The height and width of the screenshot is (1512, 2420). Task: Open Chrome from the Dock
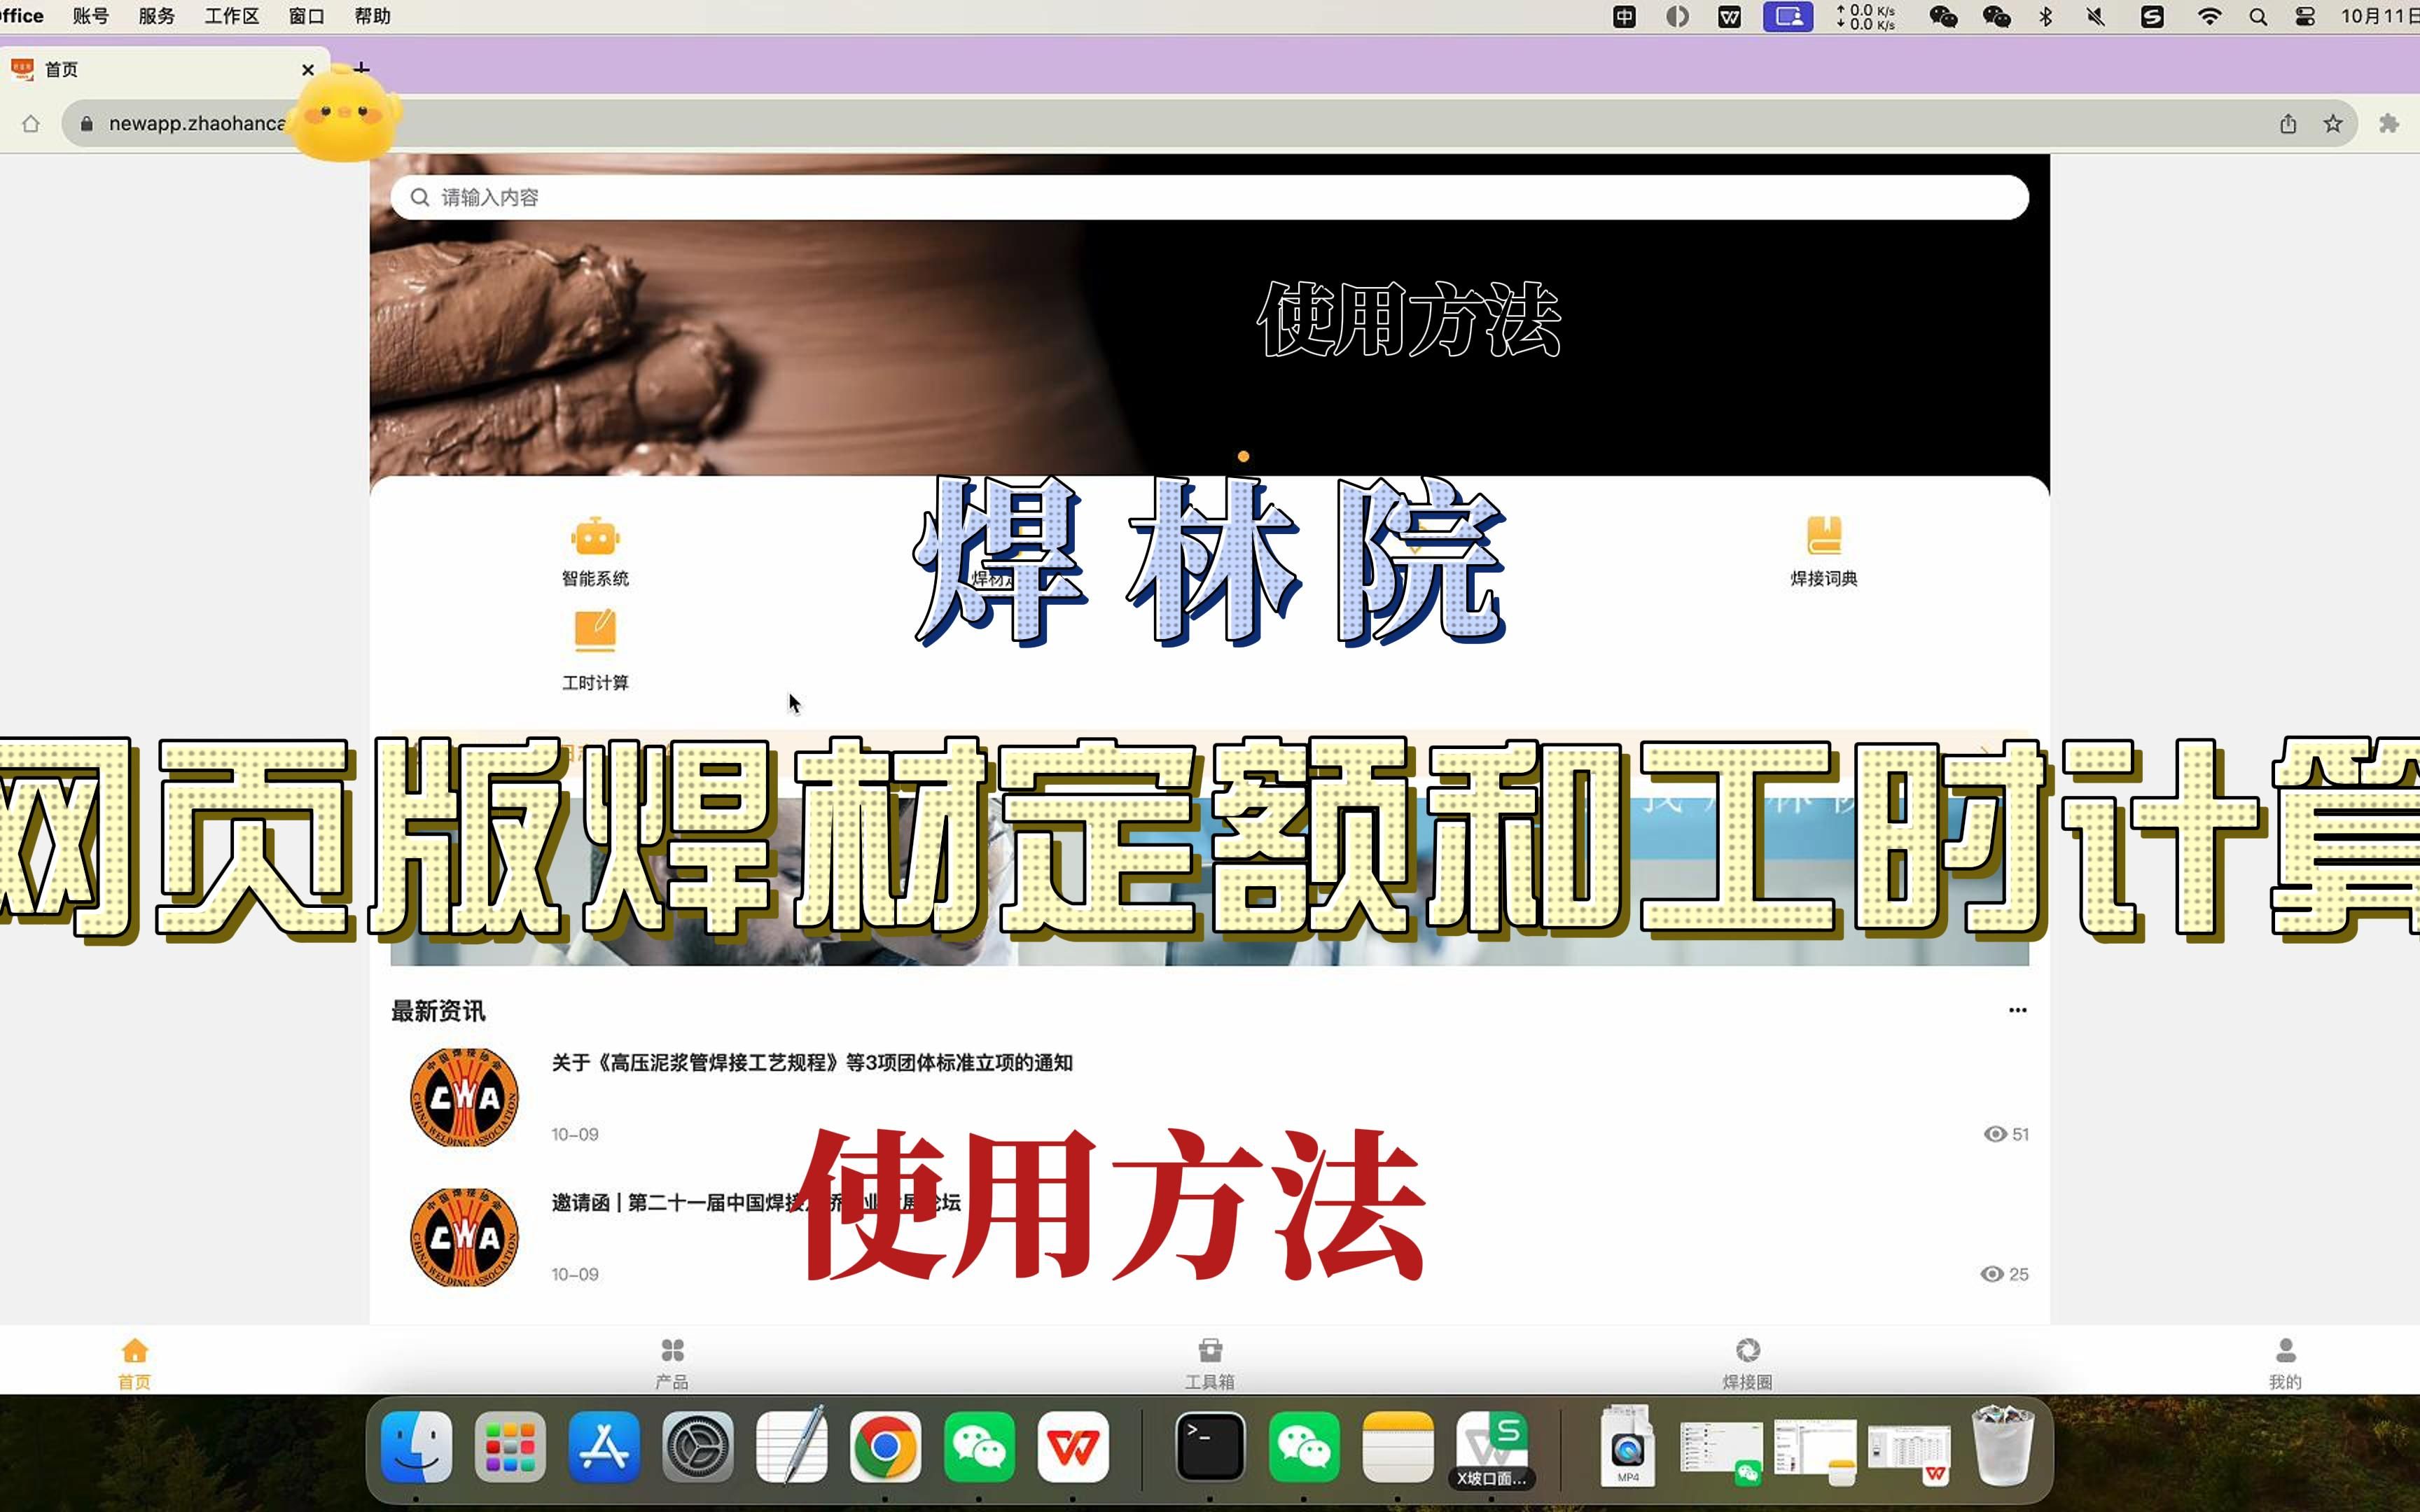(x=886, y=1446)
